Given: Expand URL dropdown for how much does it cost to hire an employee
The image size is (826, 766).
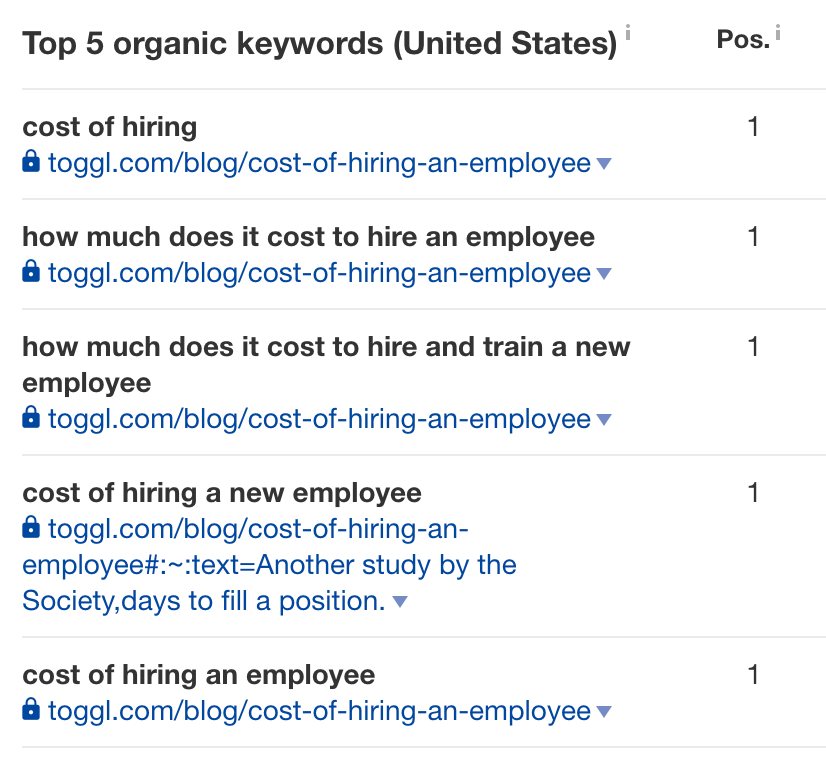Looking at the screenshot, I should 604,274.
